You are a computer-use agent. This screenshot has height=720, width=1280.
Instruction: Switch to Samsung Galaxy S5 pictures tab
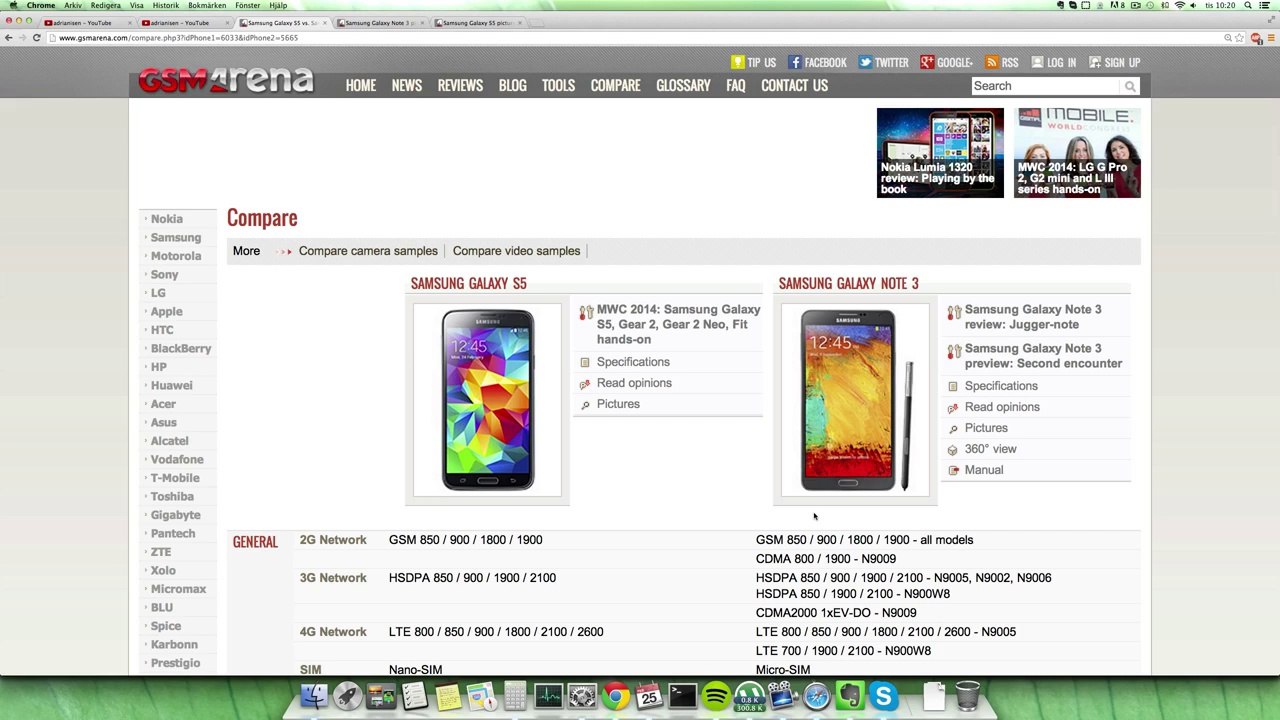[x=478, y=22]
